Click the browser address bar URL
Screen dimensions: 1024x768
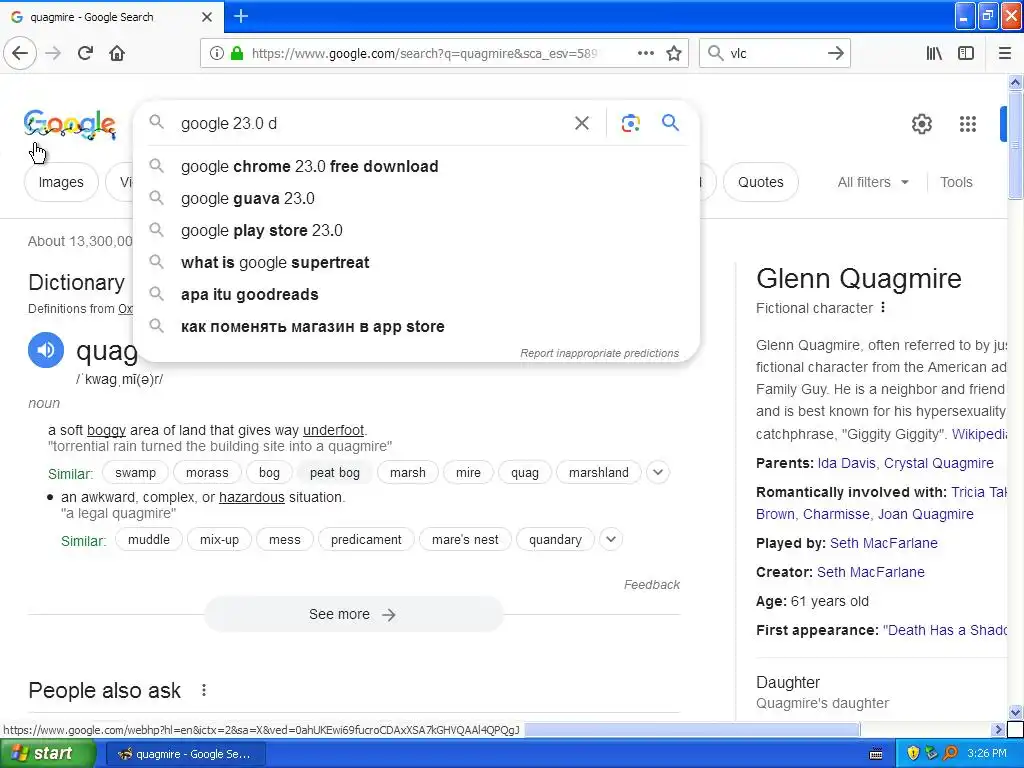tap(424, 54)
